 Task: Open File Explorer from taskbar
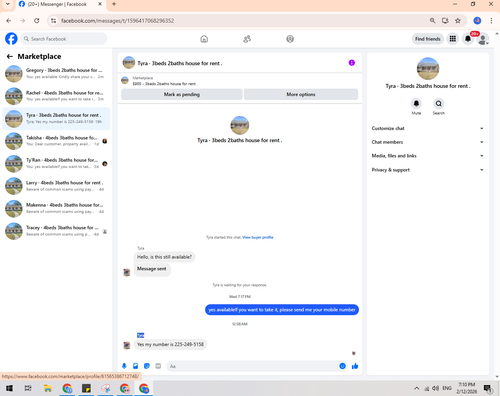pyautogui.click(x=48, y=388)
